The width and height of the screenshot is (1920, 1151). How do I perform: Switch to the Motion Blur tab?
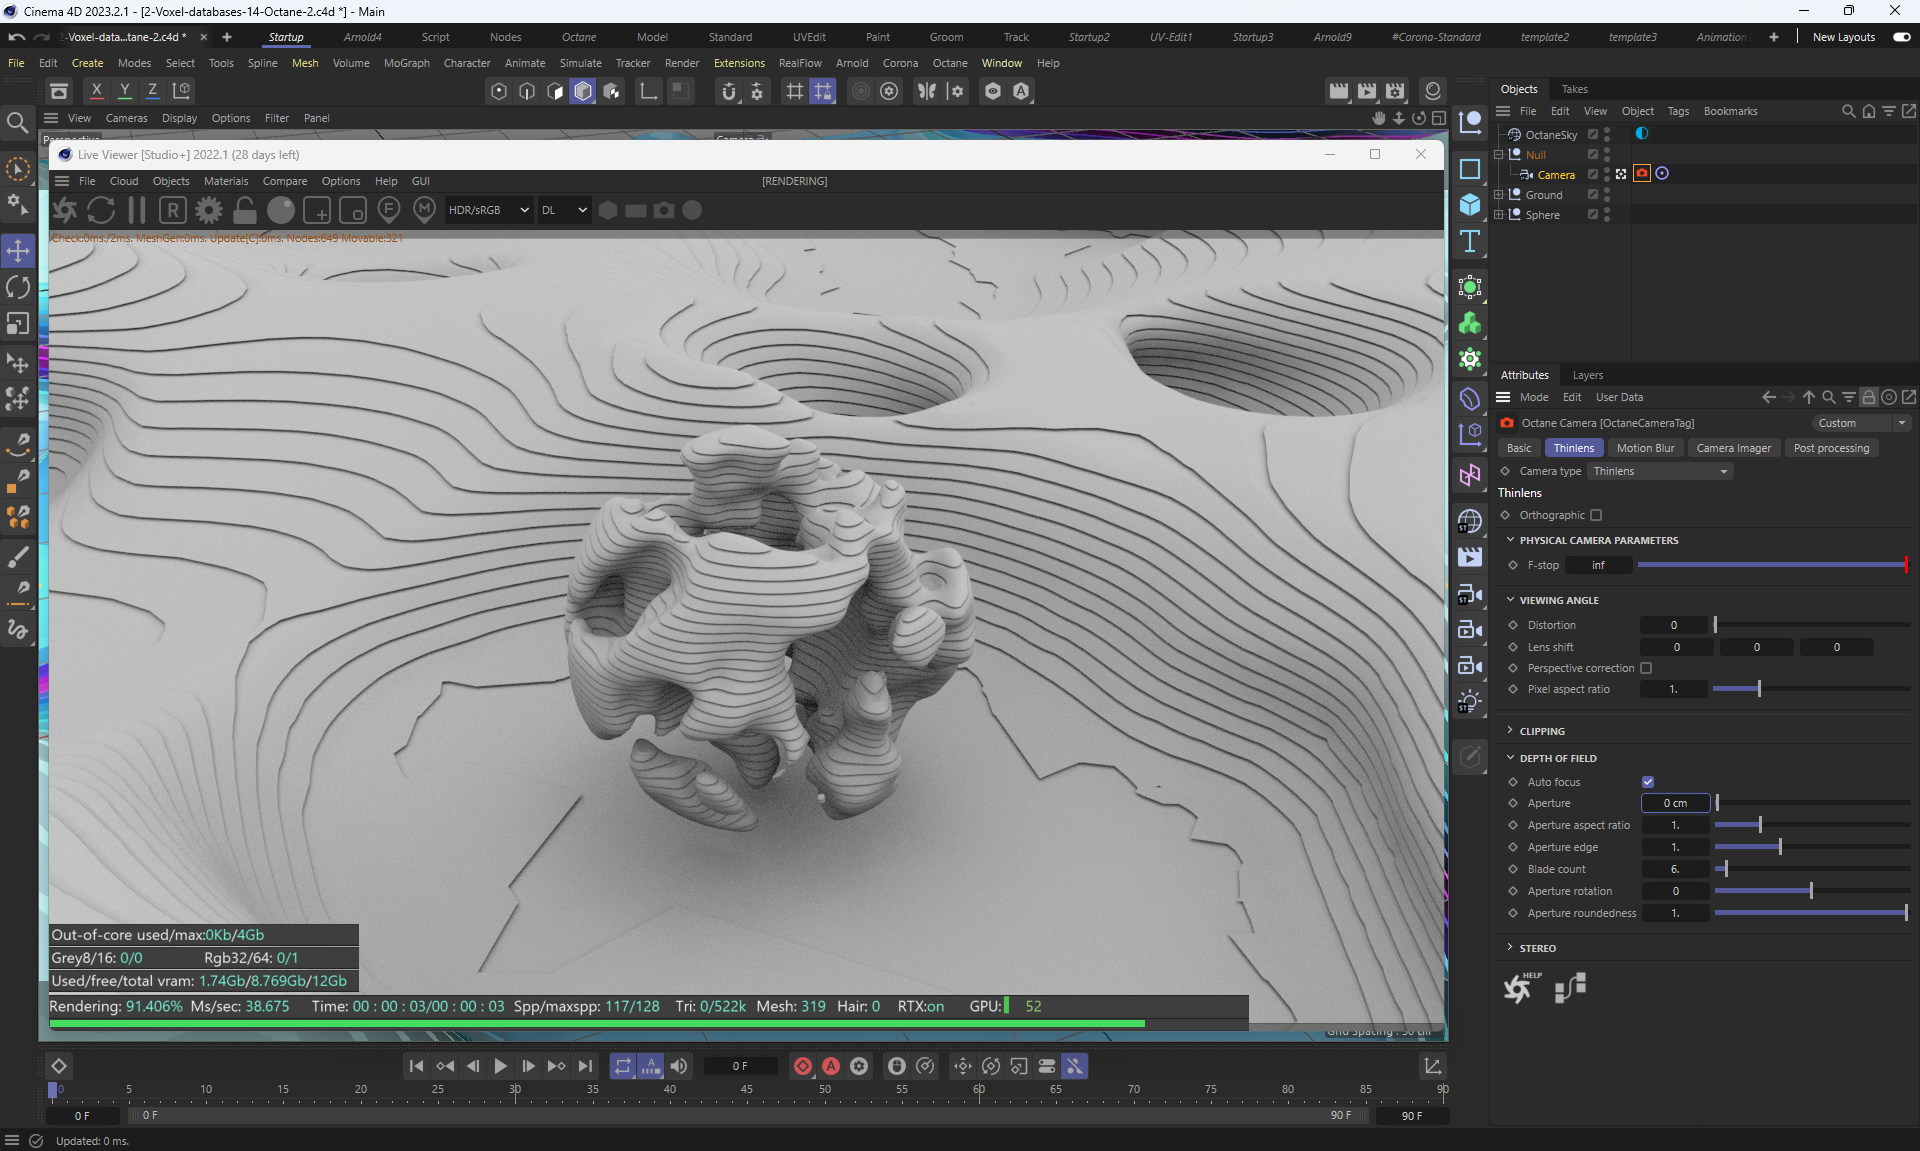click(x=1645, y=448)
